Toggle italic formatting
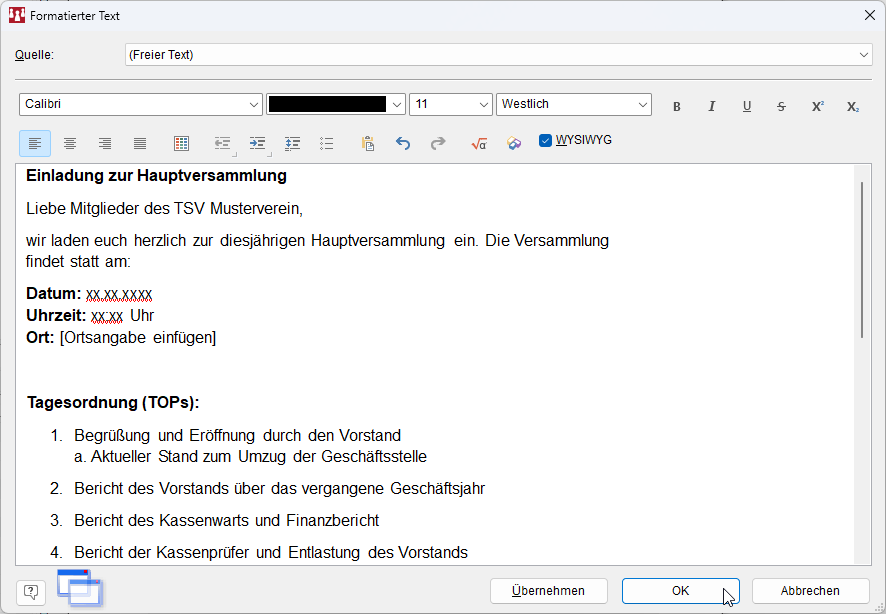This screenshot has height=614, width=886. coord(712,106)
